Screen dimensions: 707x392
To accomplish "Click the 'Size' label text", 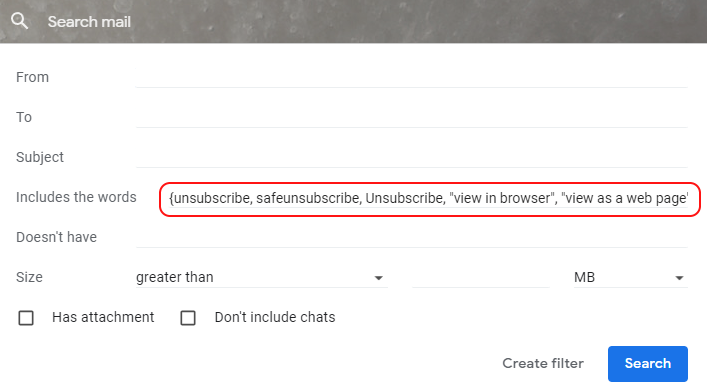I will [29, 277].
